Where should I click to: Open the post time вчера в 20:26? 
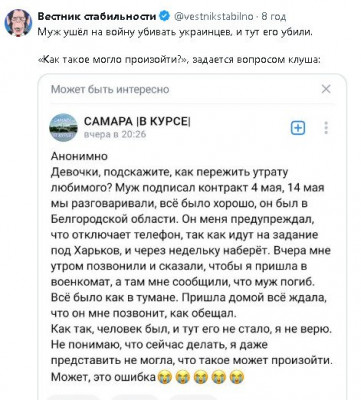coord(115,134)
